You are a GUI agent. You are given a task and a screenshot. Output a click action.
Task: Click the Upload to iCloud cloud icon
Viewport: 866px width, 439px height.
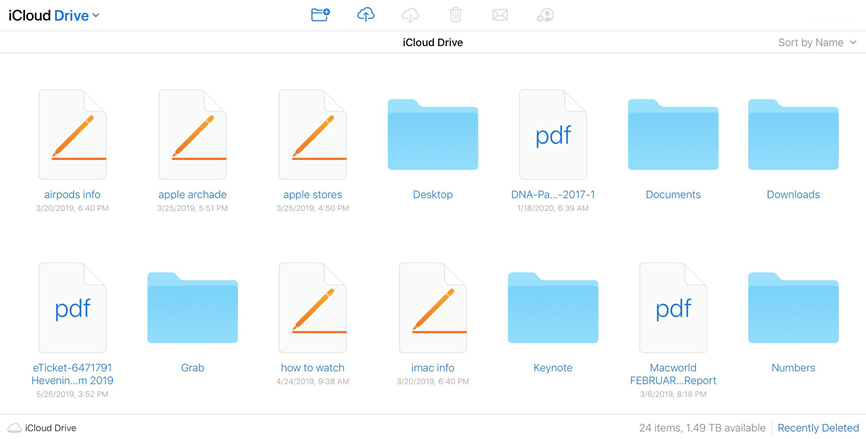pyautogui.click(x=366, y=15)
